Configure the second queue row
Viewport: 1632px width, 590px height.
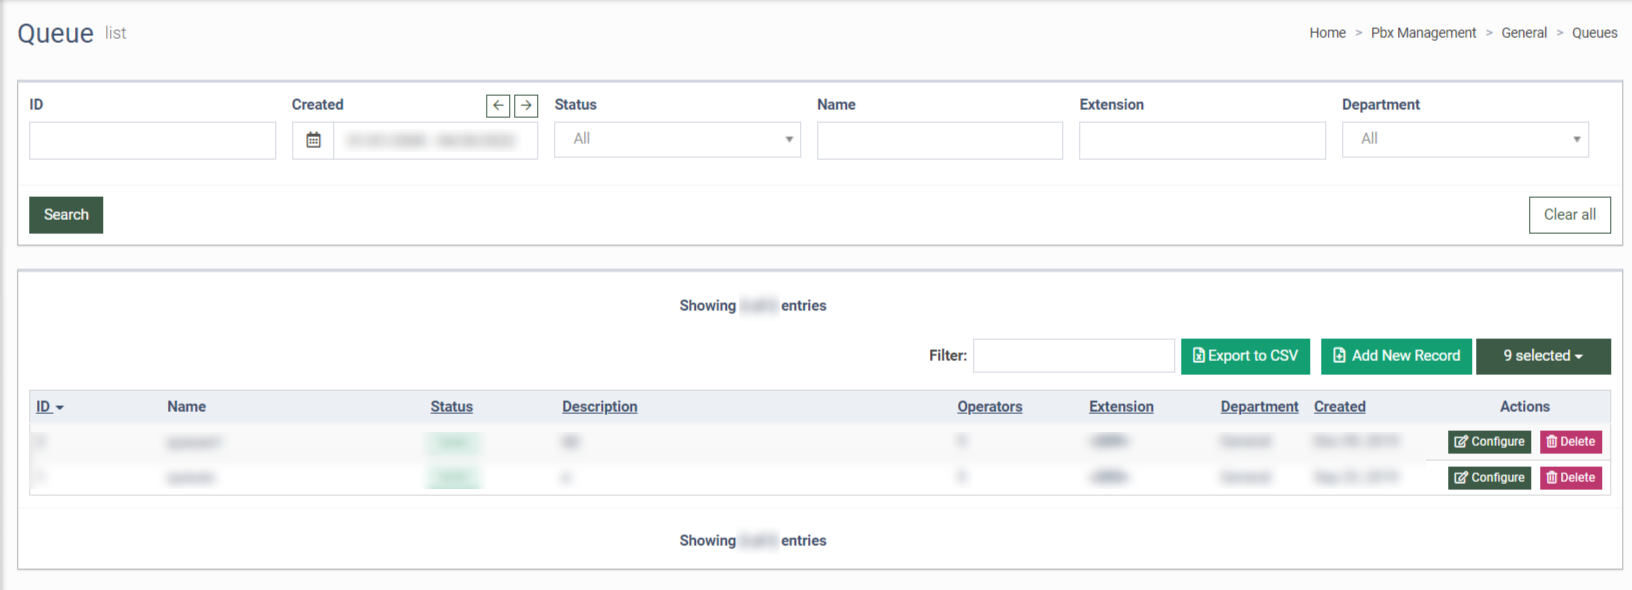(x=1489, y=478)
